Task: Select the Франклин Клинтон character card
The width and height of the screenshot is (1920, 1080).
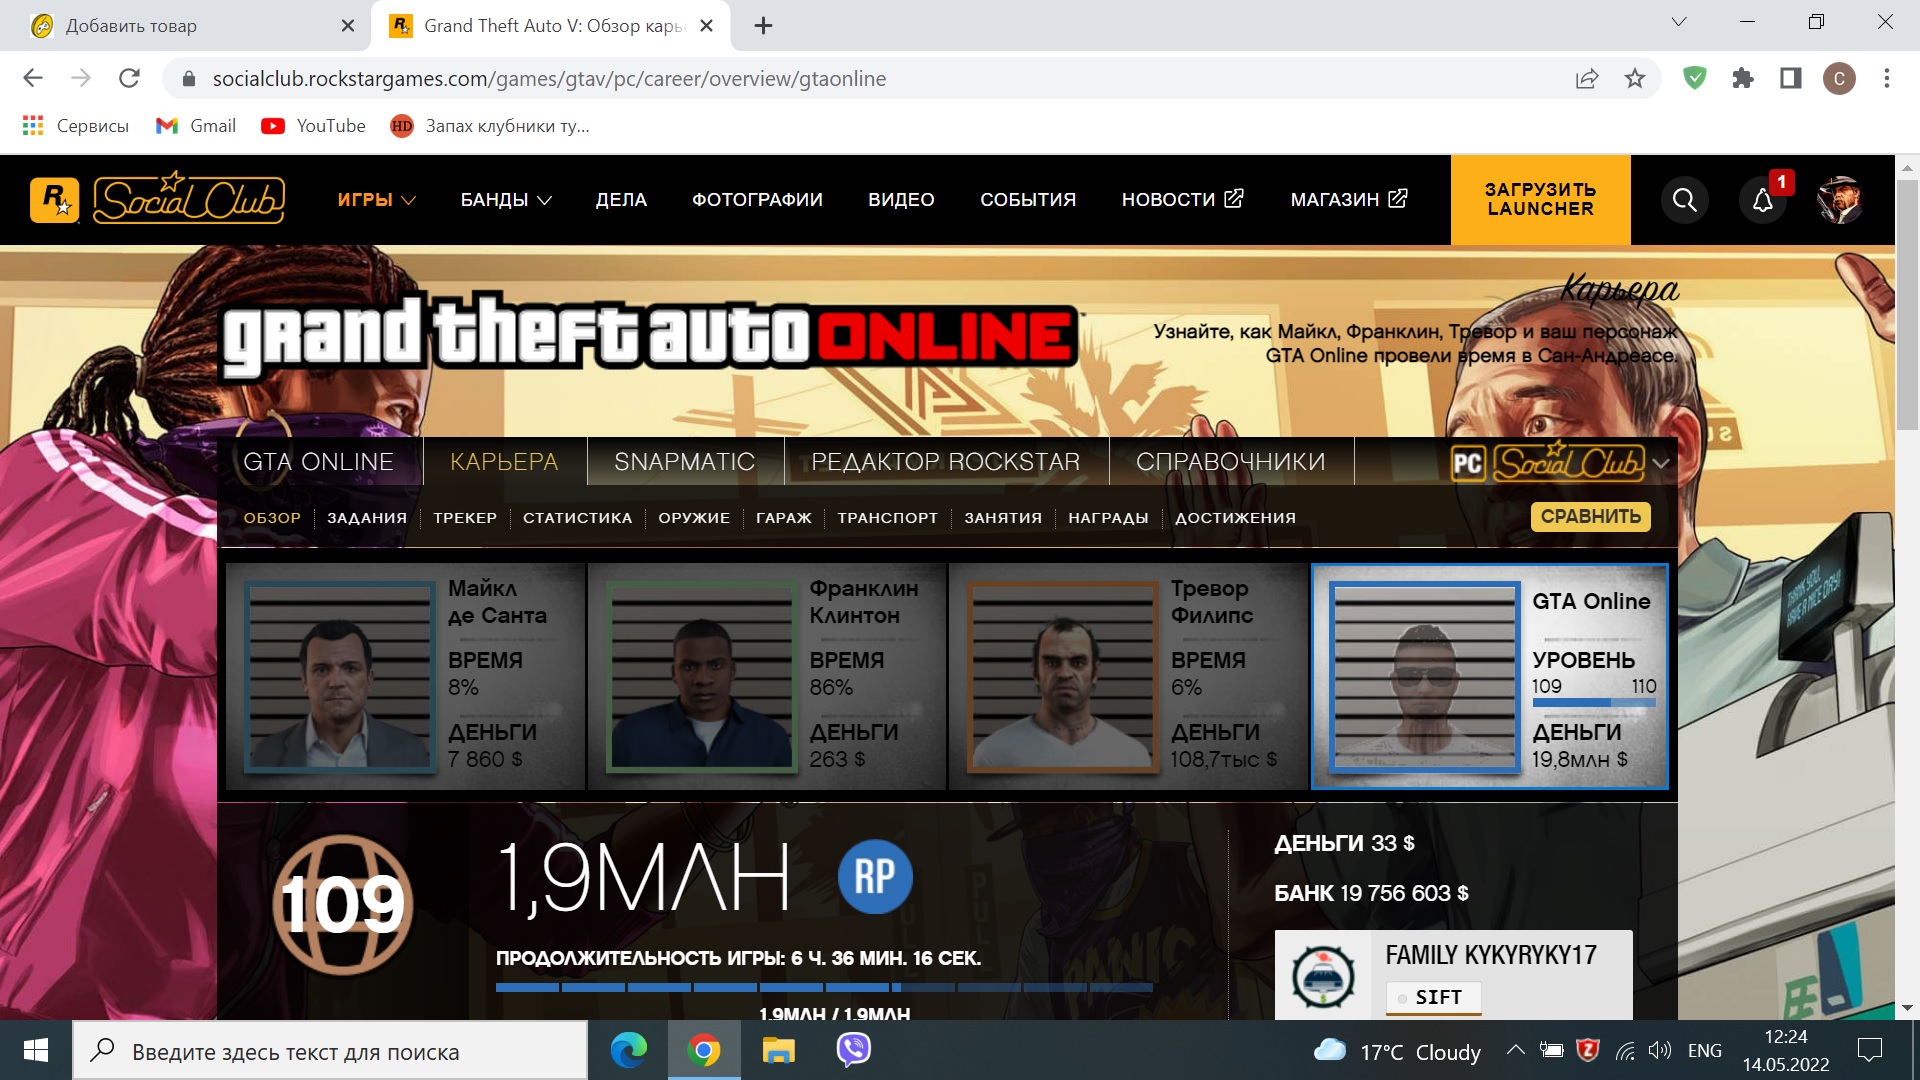Action: coord(766,676)
